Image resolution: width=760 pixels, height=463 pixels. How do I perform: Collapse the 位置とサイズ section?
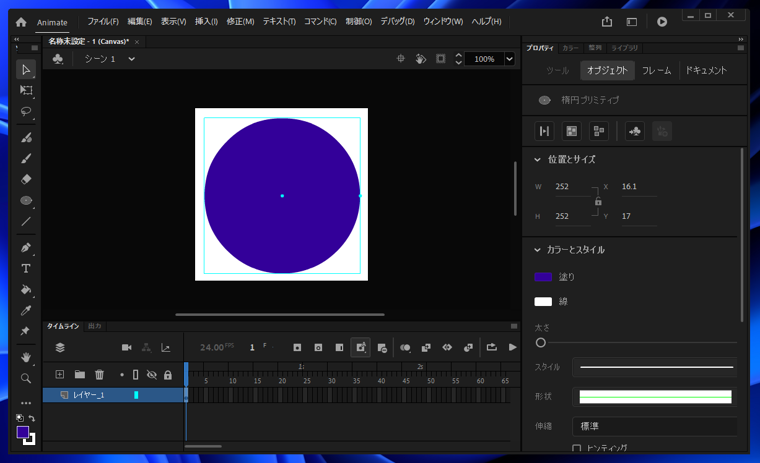537,160
